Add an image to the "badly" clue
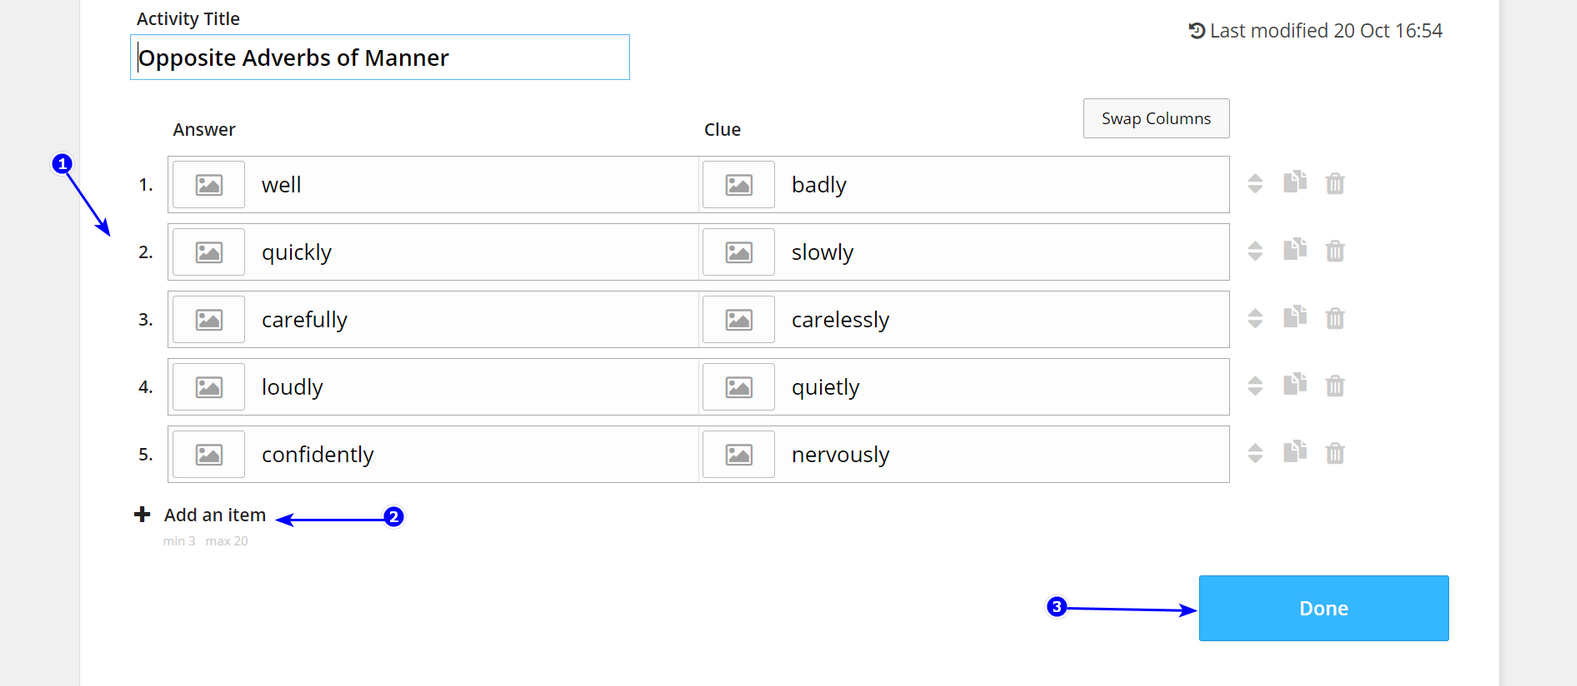 click(738, 184)
